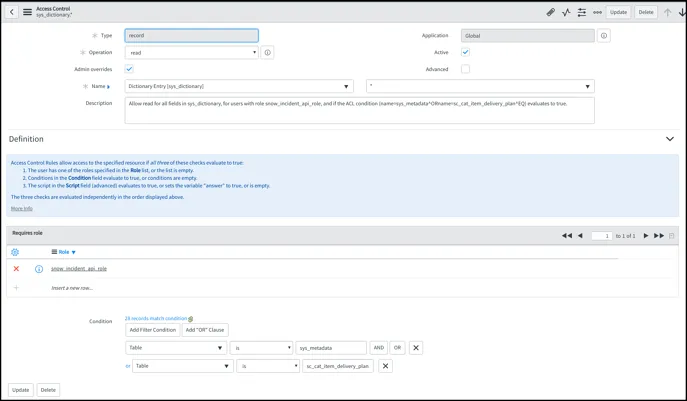Click the sc_cat_item_delivery_plan value field
The width and height of the screenshot is (687, 401).
[x=338, y=366]
